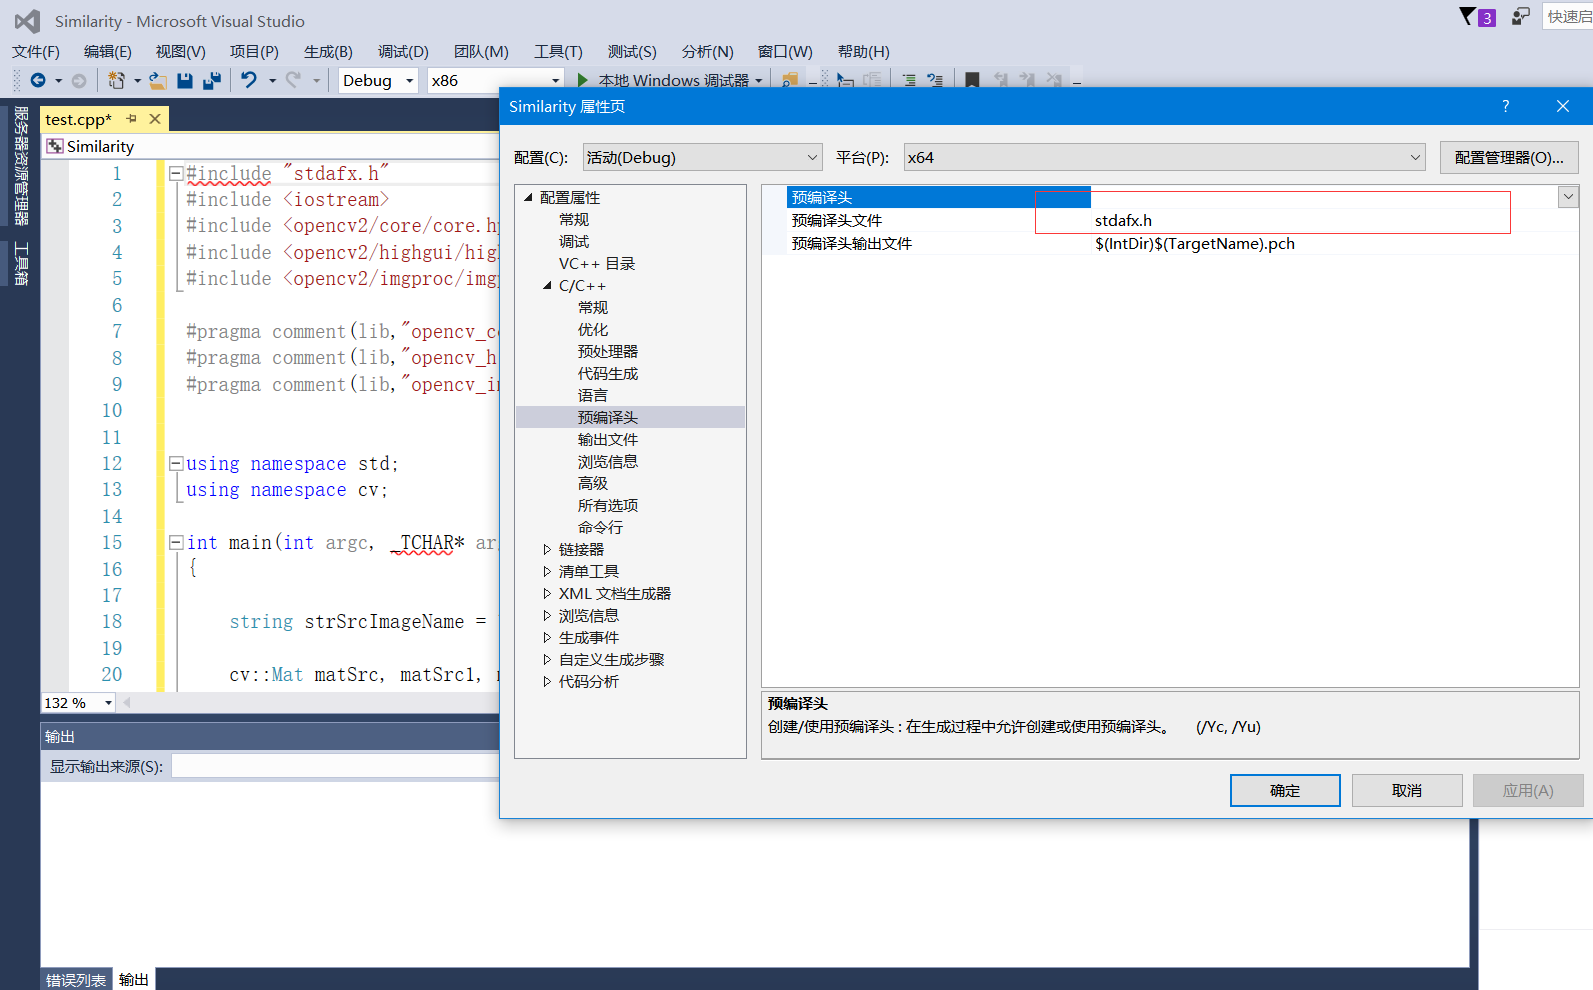Open the Edit (编辑) menu
Viewport: 1593px width, 990px height.
coord(108,51)
